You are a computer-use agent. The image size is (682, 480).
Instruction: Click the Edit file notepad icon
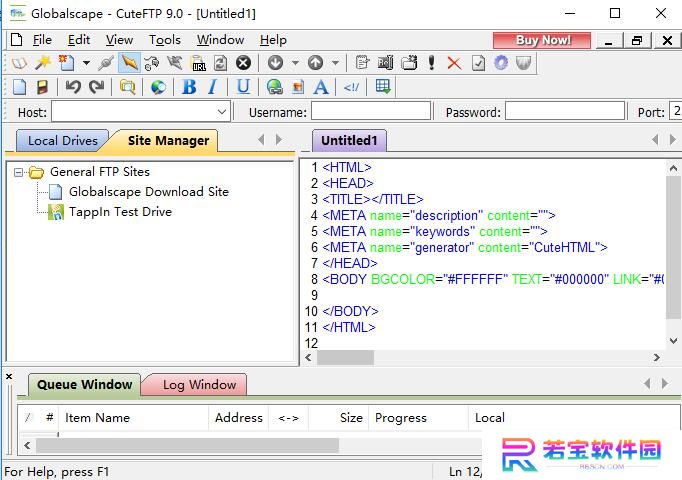tap(362, 63)
